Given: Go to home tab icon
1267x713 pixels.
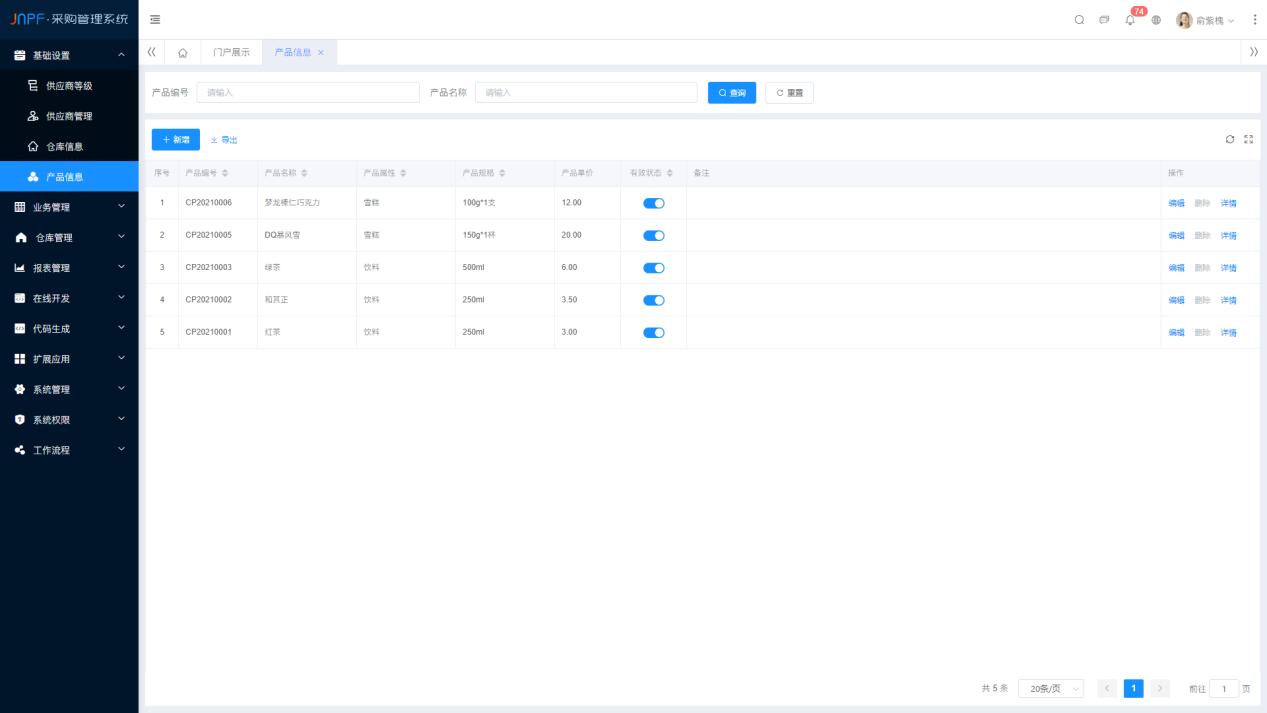Looking at the screenshot, I should [182, 53].
